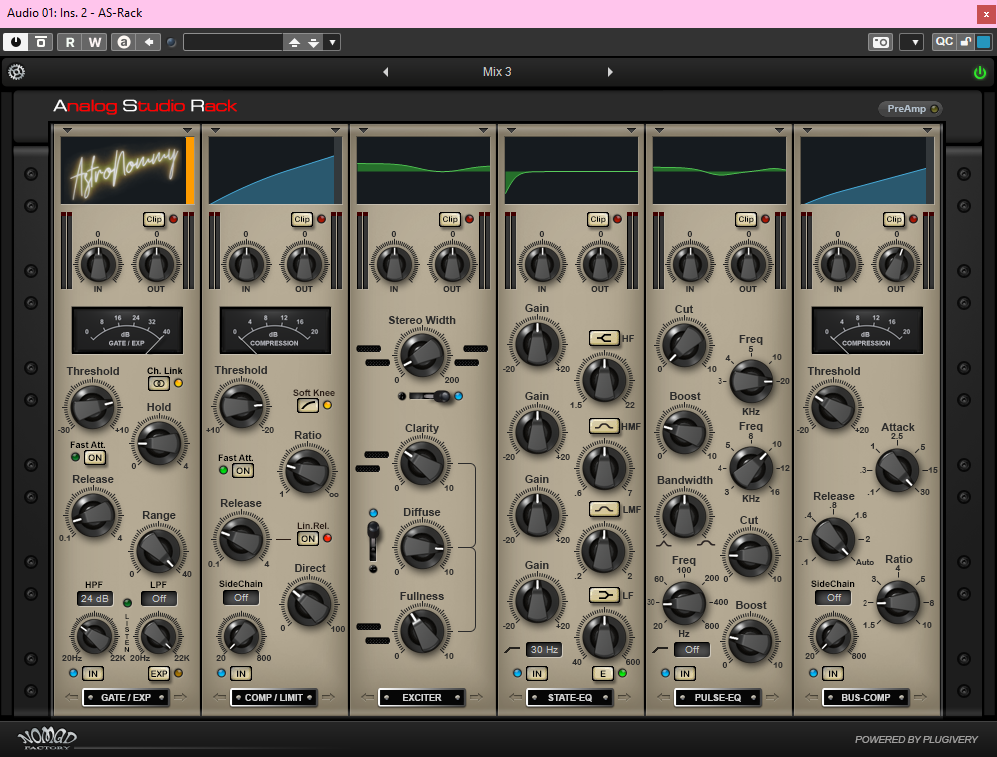This screenshot has width=997, height=757.
Task: Toggle the PreAmp switch
Action: coord(911,109)
